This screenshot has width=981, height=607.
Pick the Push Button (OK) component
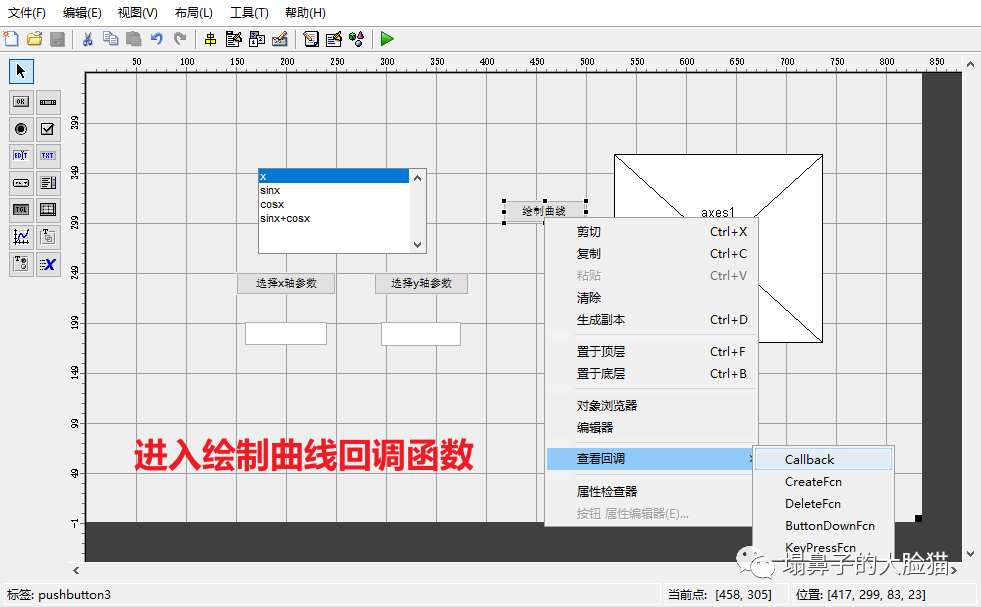[21, 102]
